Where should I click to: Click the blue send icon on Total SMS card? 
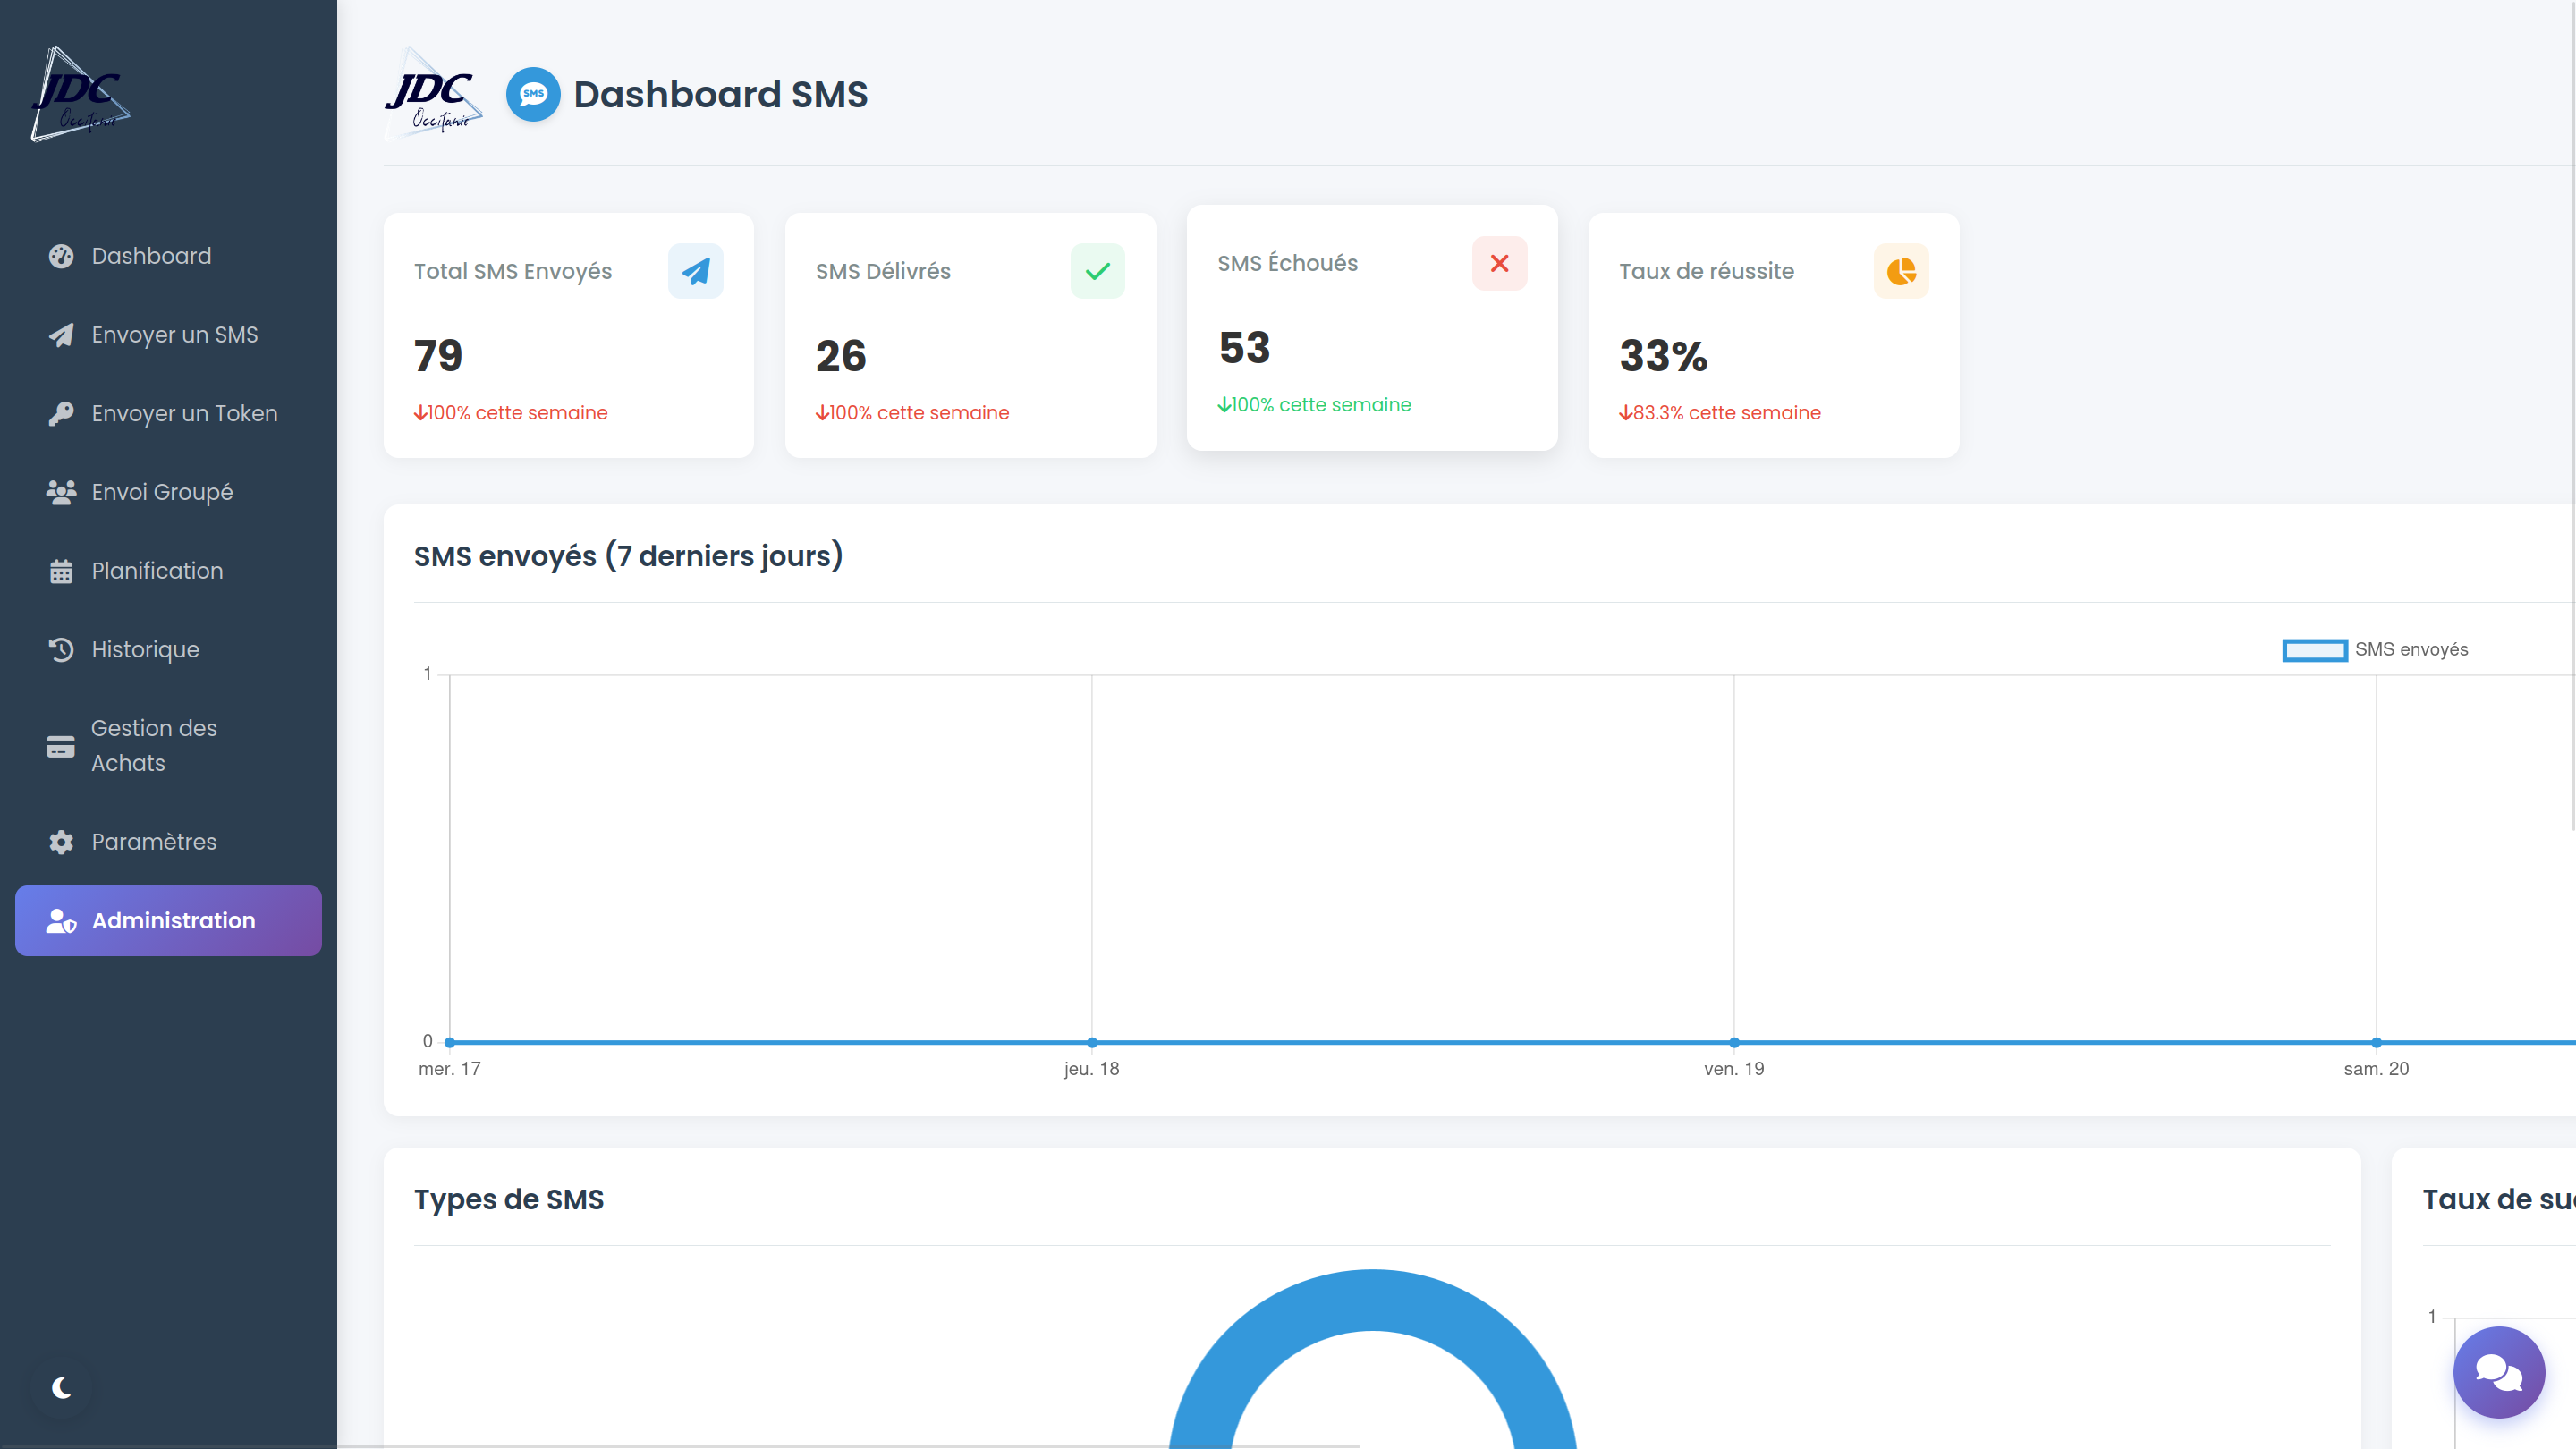point(695,271)
